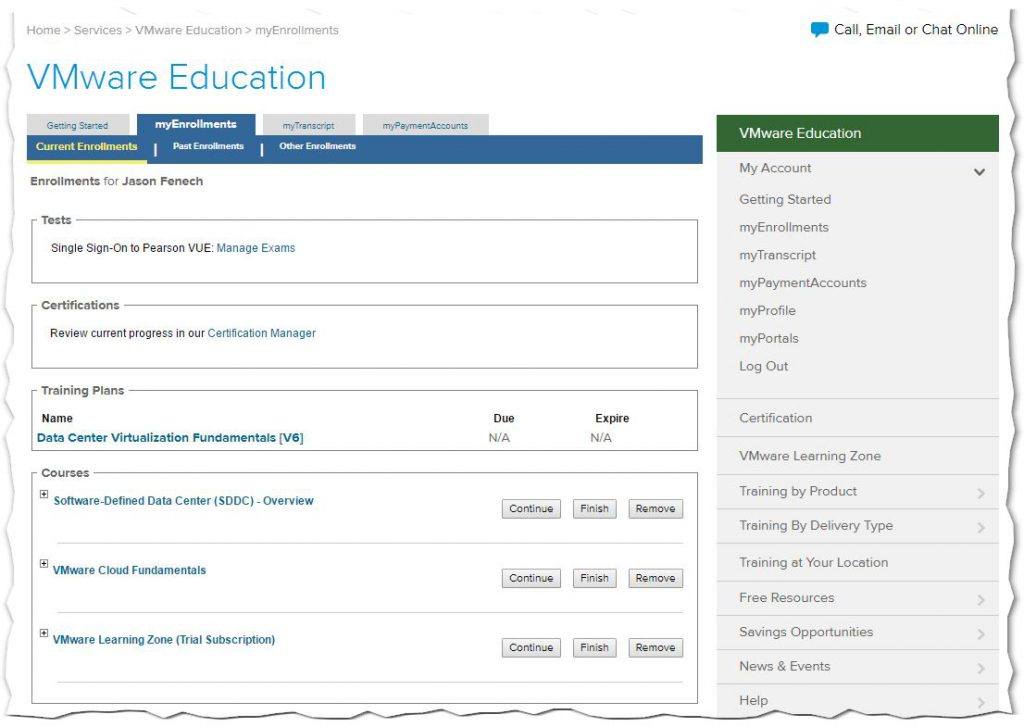Expand the Training by Product arrow
The height and width of the screenshot is (727, 1024).
pyautogui.click(x=981, y=493)
